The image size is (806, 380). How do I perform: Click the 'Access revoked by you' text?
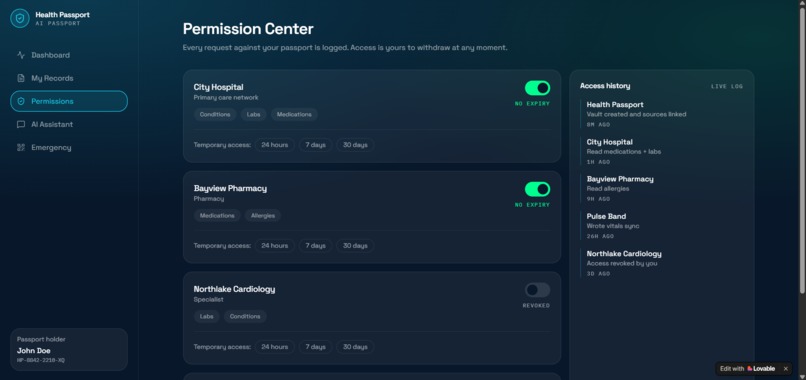click(x=622, y=263)
